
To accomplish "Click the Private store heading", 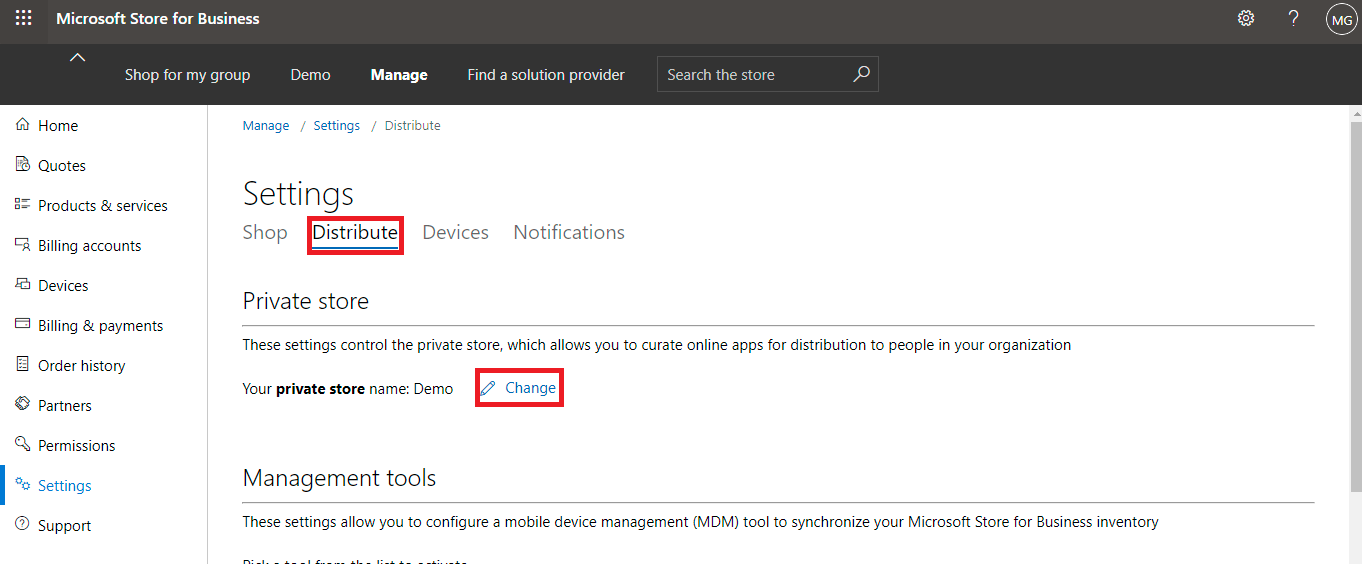I will (306, 301).
